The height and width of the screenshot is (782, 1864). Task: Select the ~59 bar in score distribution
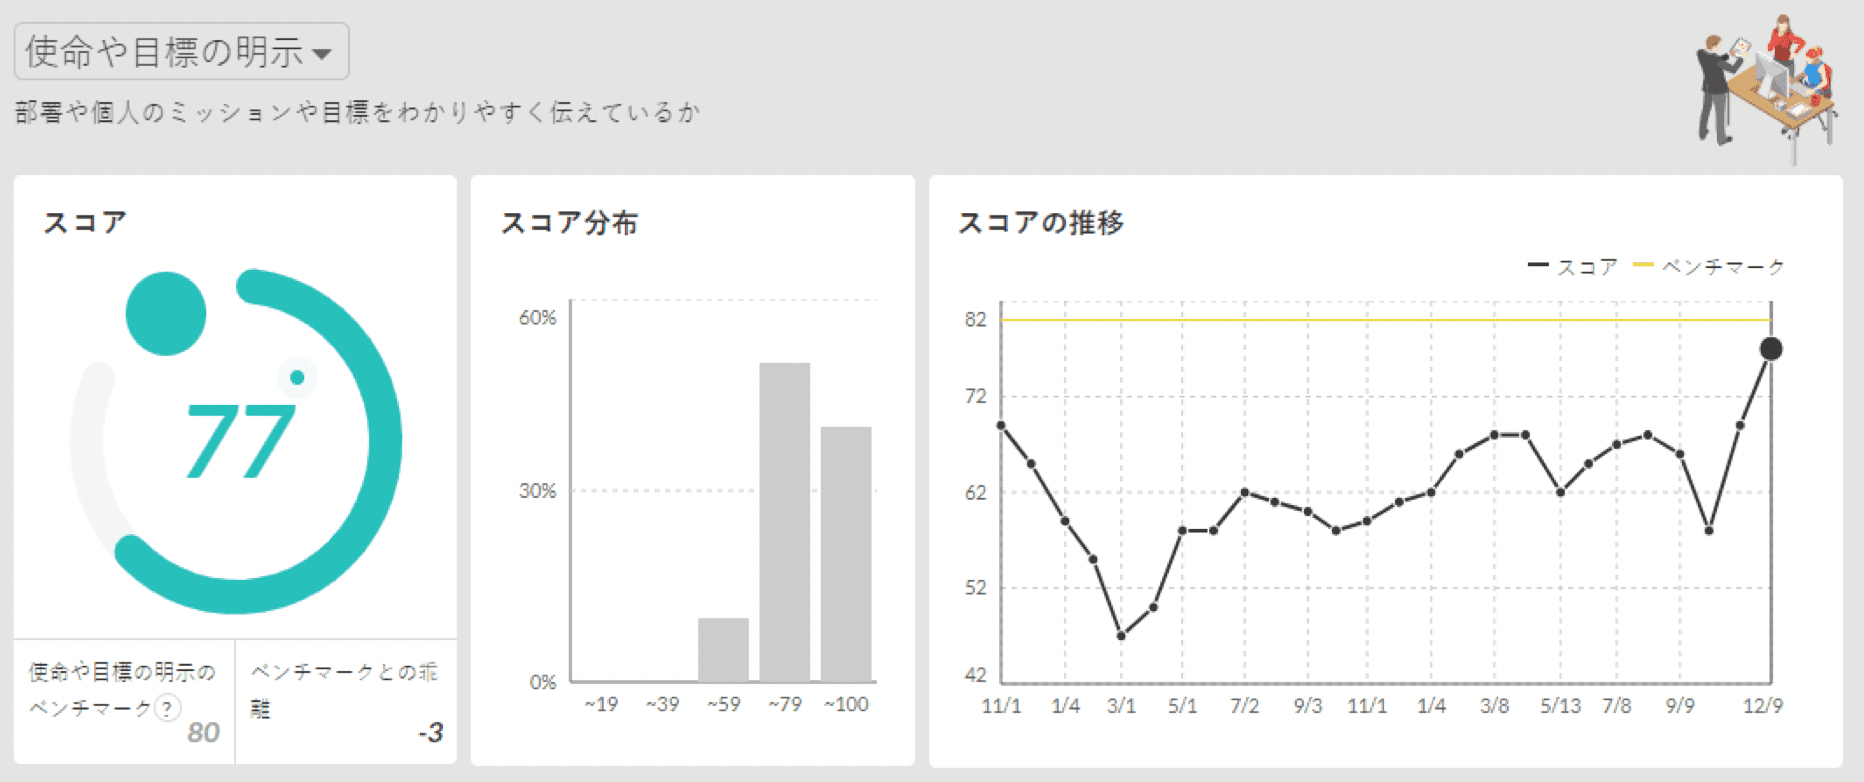click(x=723, y=649)
